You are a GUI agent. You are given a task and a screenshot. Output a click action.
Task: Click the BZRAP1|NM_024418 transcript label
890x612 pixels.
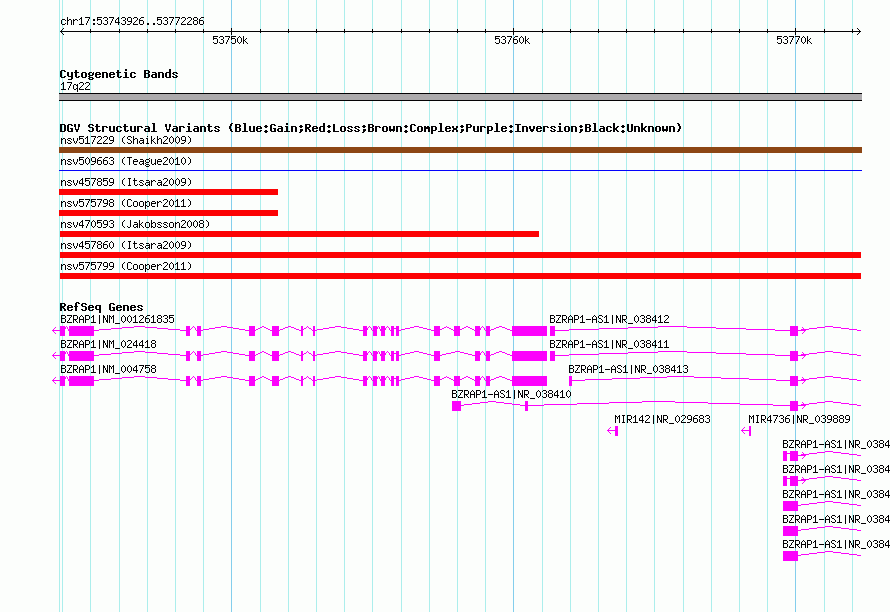[x=108, y=345]
